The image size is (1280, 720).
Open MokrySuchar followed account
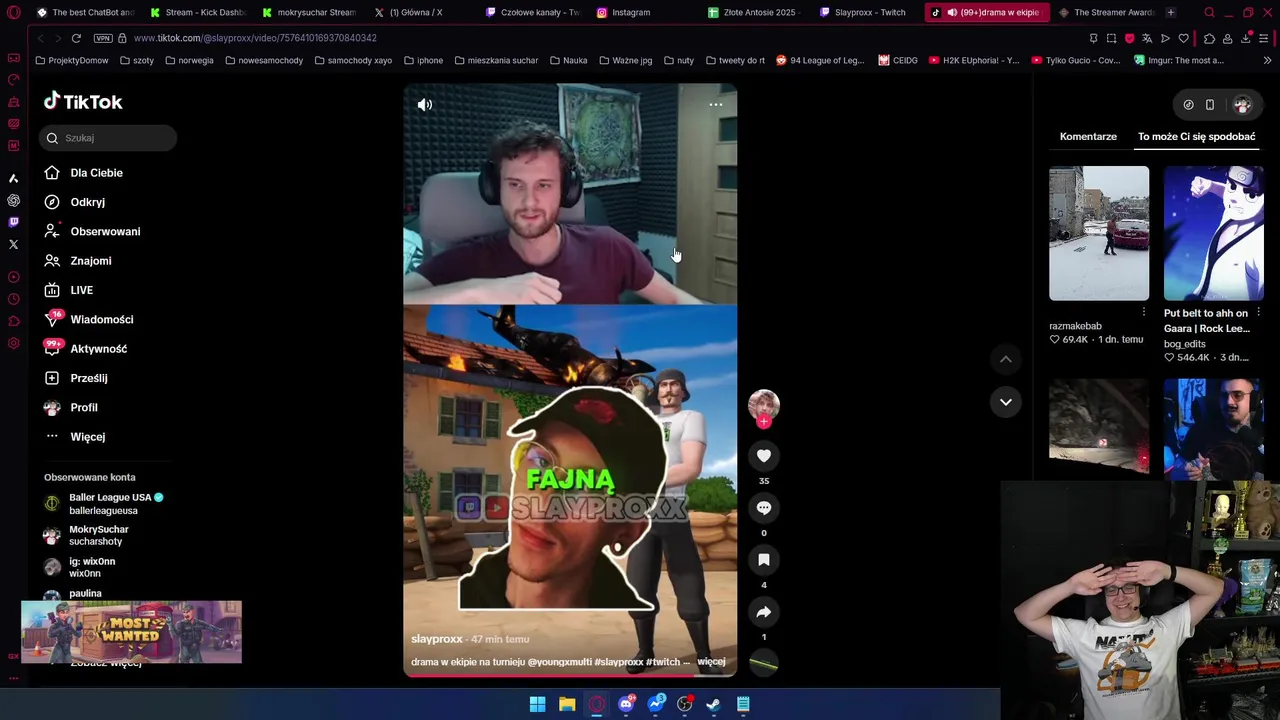pos(87,535)
